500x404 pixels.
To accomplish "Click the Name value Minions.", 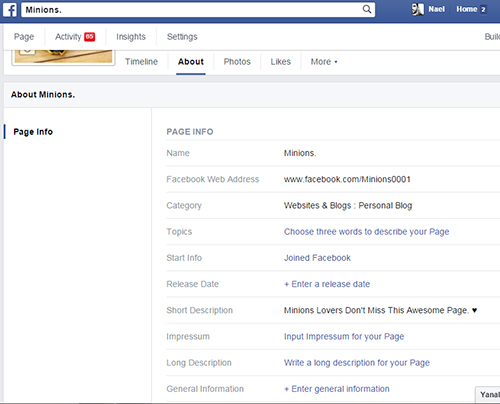I will pyautogui.click(x=300, y=153).
